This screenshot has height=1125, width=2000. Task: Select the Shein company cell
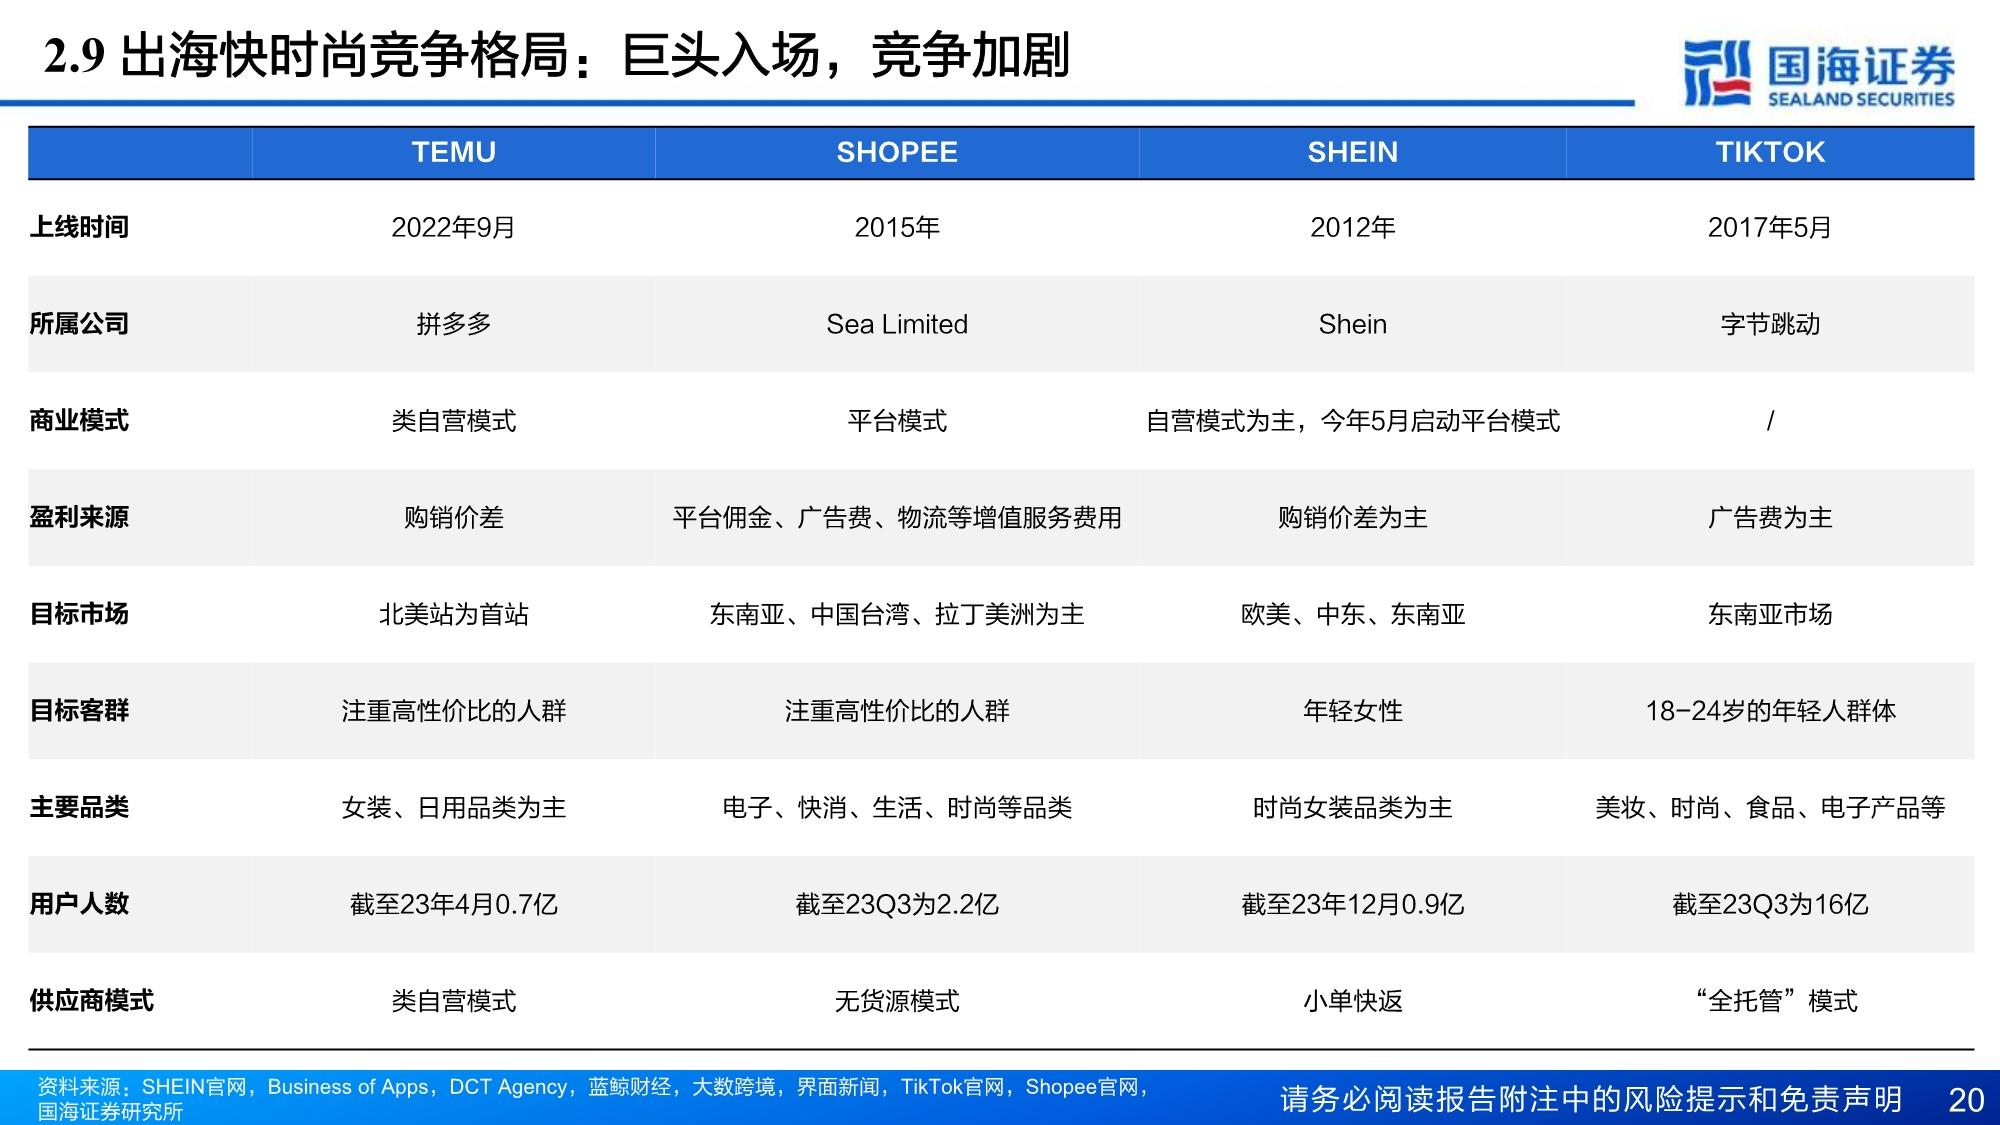[x=1352, y=324]
